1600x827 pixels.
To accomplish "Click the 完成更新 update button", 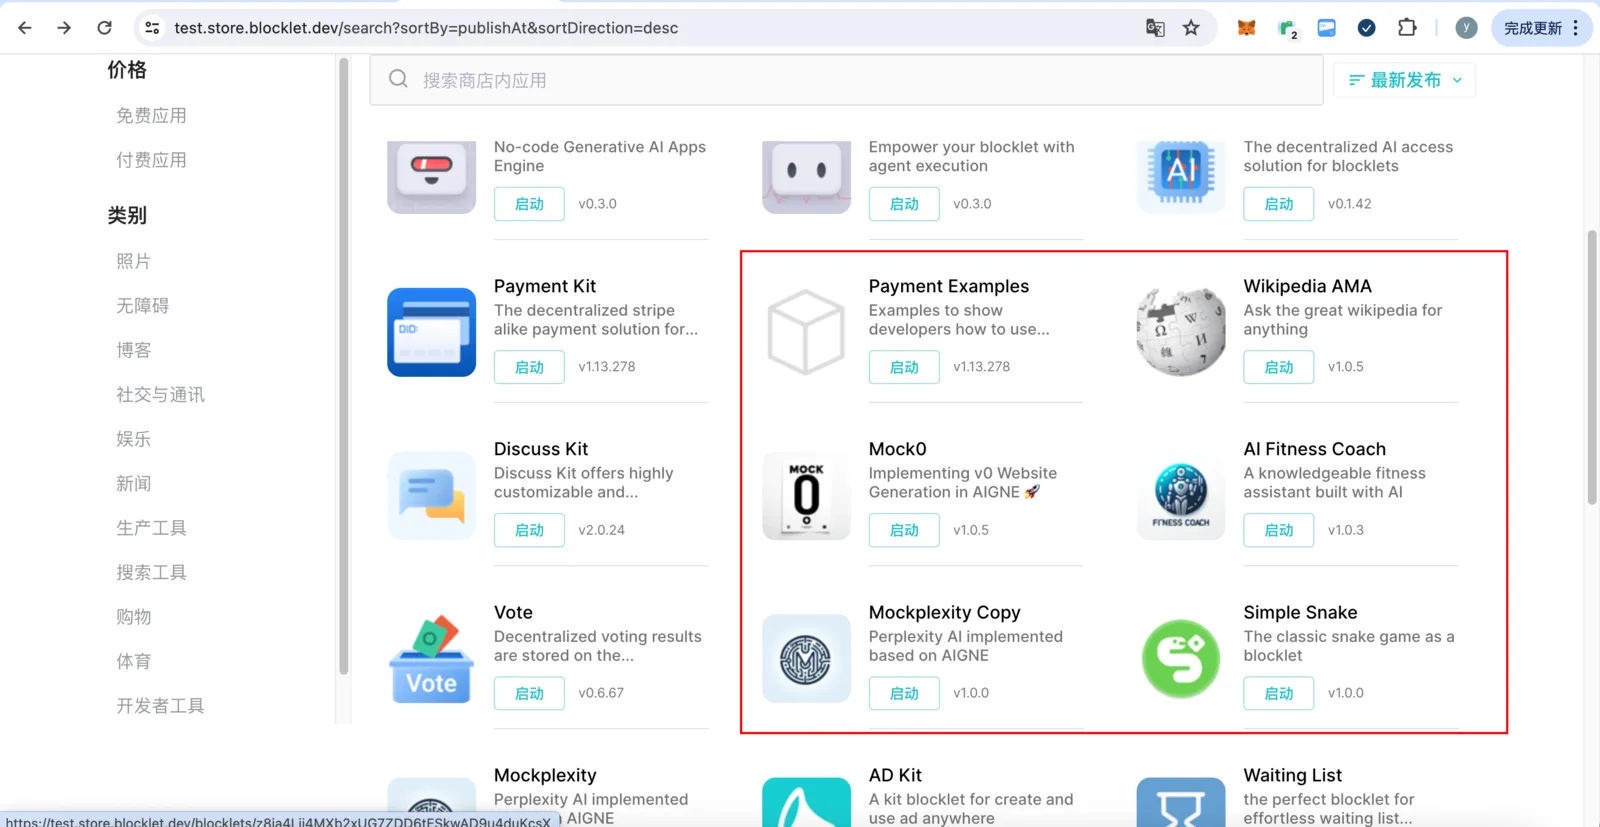I will (1541, 28).
